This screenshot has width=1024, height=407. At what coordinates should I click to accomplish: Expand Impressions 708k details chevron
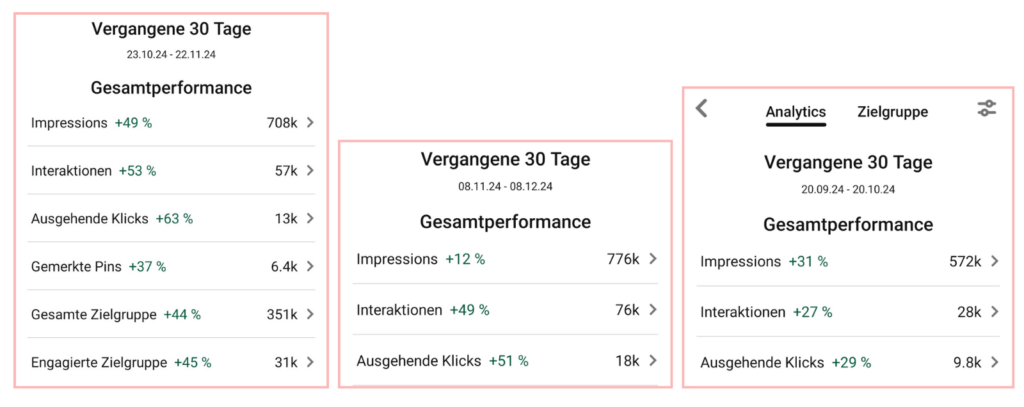coord(310,122)
